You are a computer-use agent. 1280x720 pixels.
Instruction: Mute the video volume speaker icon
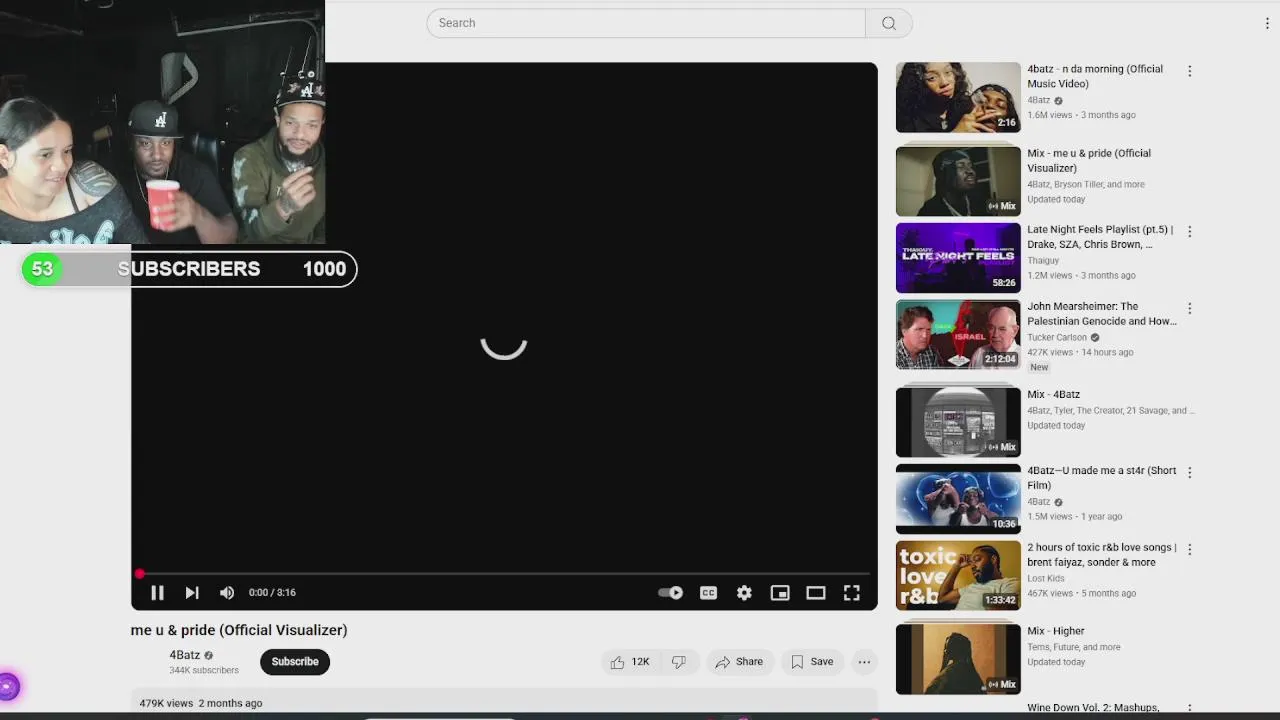click(x=227, y=592)
